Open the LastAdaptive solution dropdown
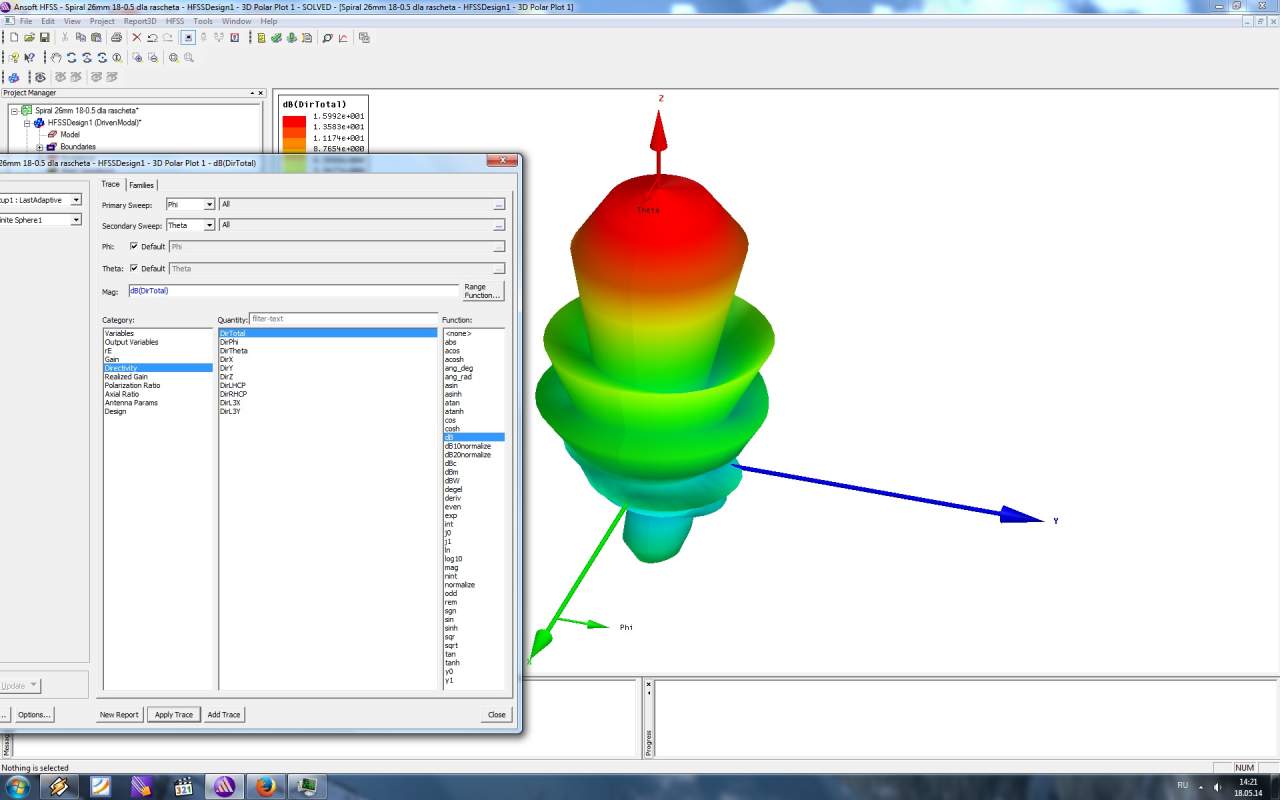The image size is (1280, 800). (x=76, y=200)
